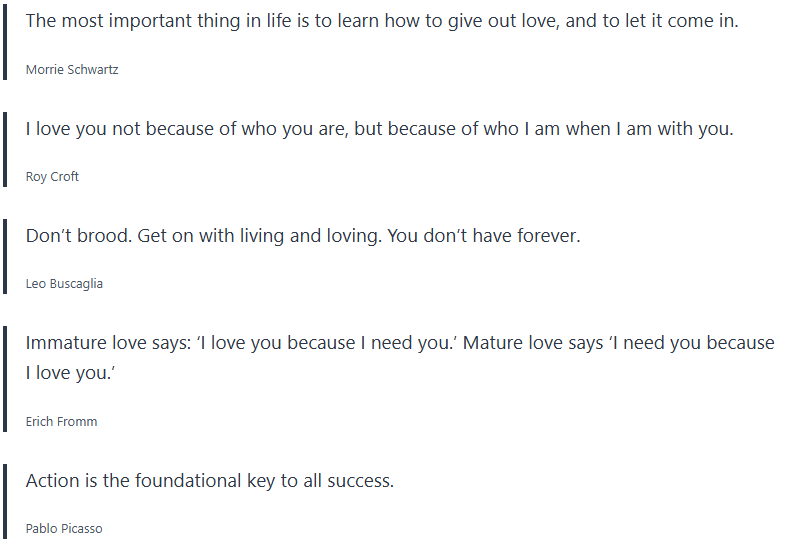The width and height of the screenshot is (807, 543).
Task: Click the vertical bar beside Leo Buscaglia quote
Action: tap(6, 258)
